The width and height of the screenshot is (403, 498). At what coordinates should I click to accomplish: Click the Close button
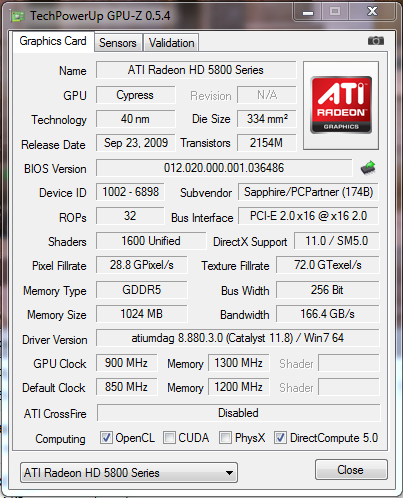[351, 470]
